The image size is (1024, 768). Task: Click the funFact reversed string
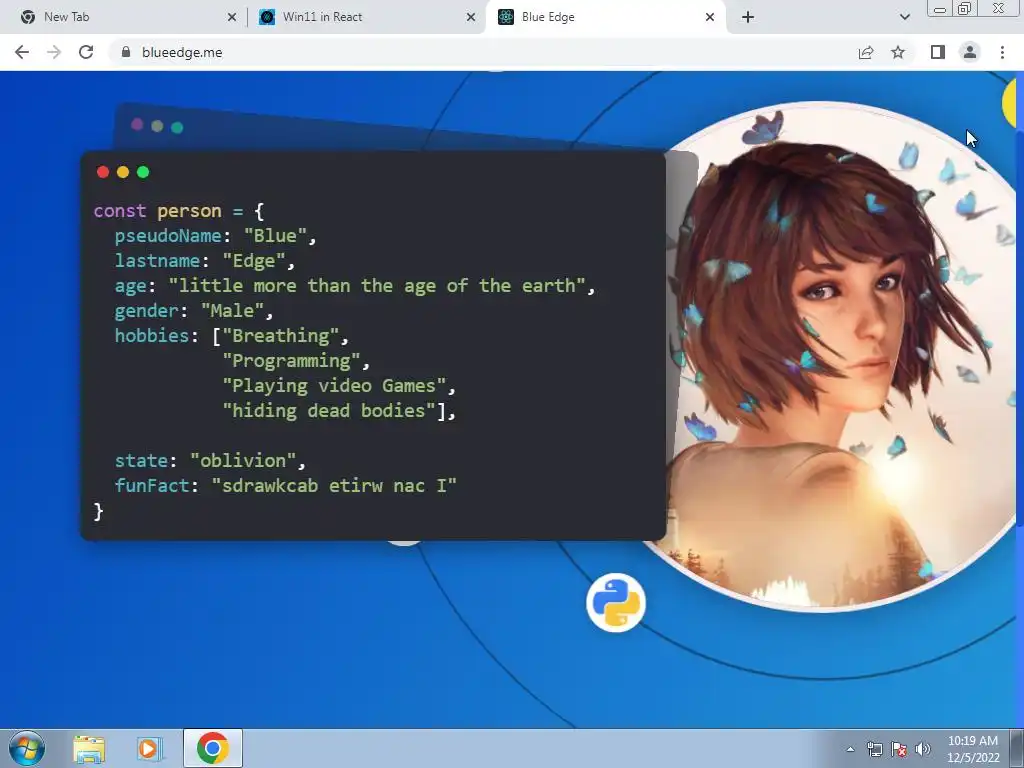click(x=334, y=485)
